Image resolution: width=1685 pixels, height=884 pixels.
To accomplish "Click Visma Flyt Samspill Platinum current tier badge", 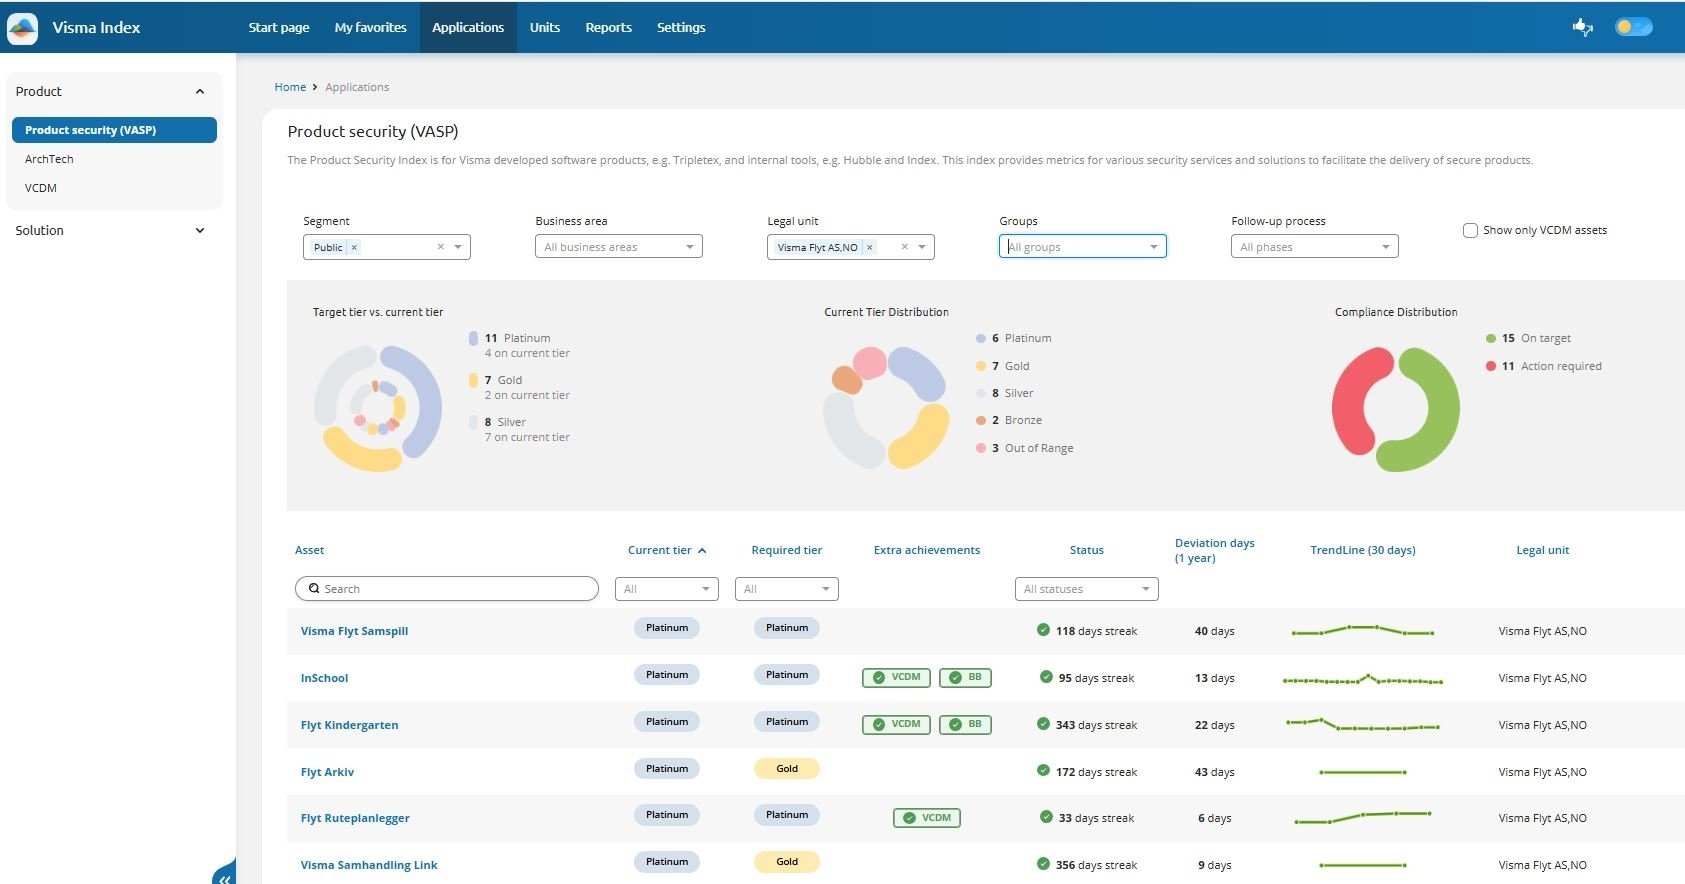I will pyautogui.click(x=667, y=628).
